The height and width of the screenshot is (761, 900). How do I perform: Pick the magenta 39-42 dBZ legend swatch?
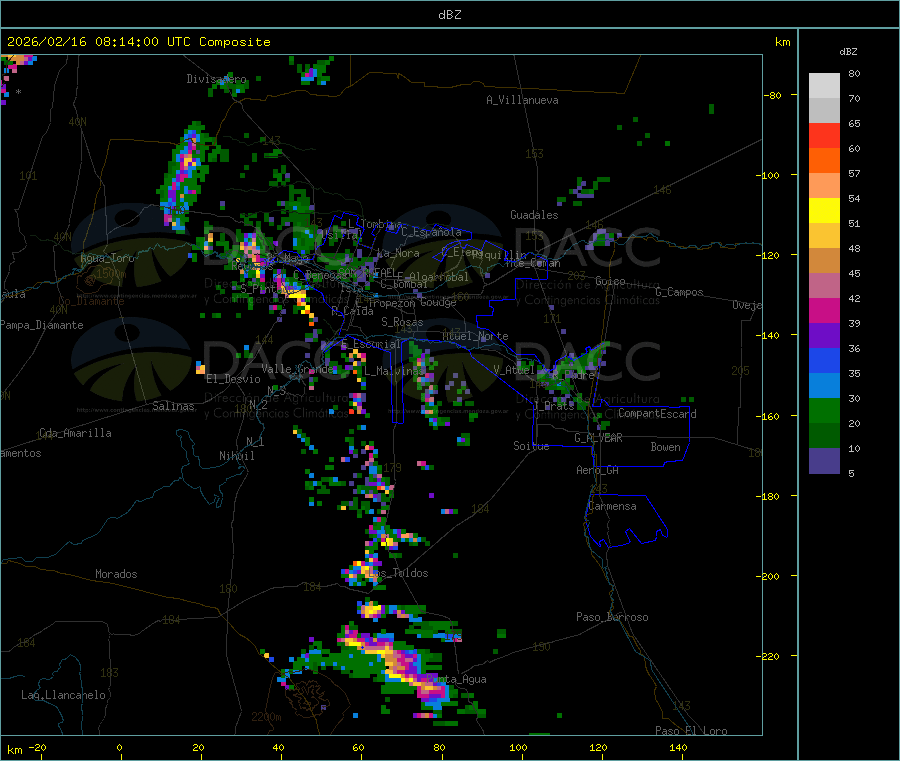824,310
